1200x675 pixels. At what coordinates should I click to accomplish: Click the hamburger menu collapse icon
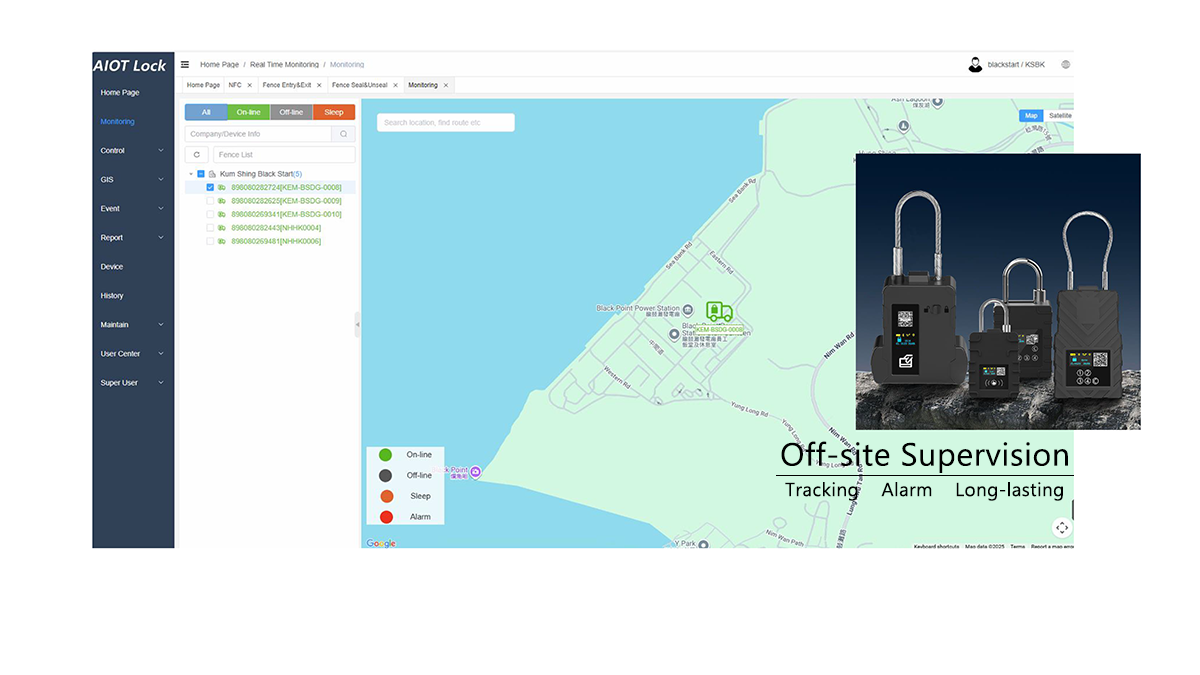coord(185,64)
